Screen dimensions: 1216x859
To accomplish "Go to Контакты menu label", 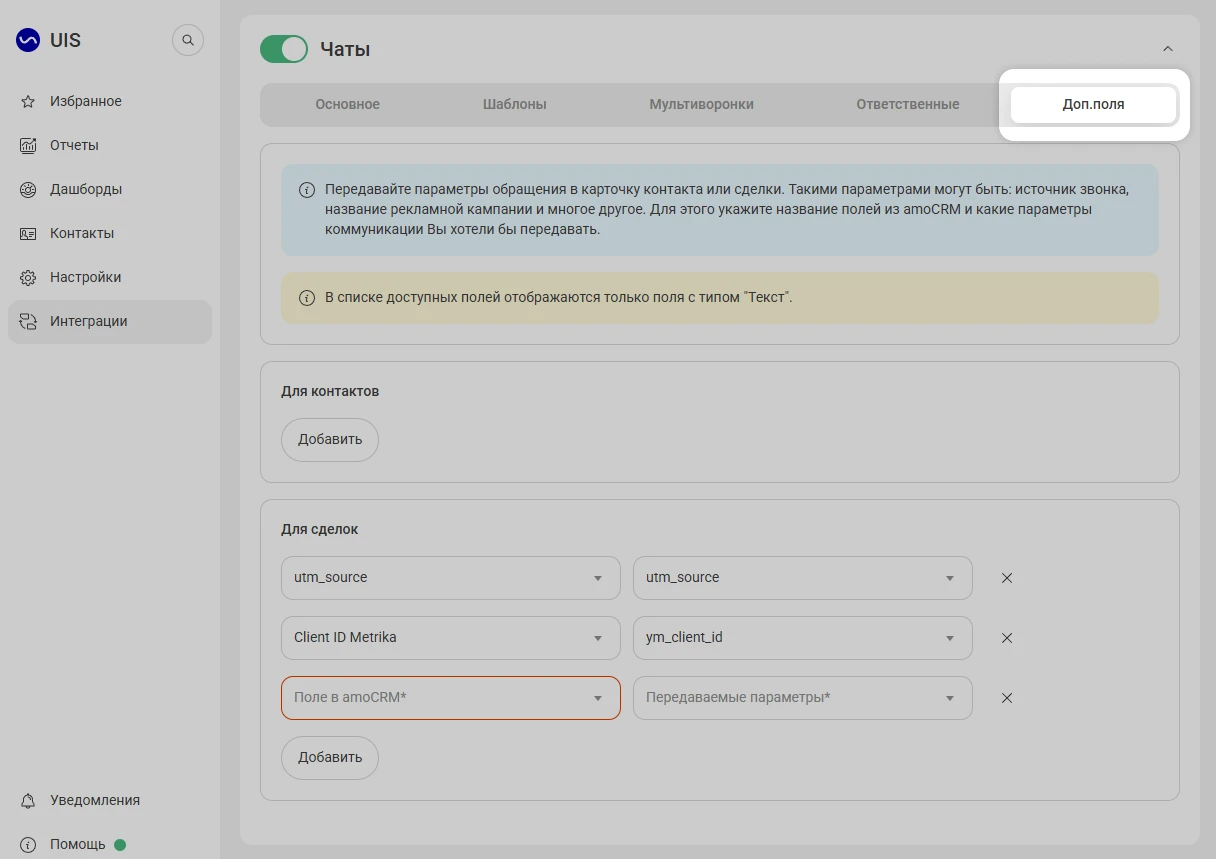I will (82, 233).
